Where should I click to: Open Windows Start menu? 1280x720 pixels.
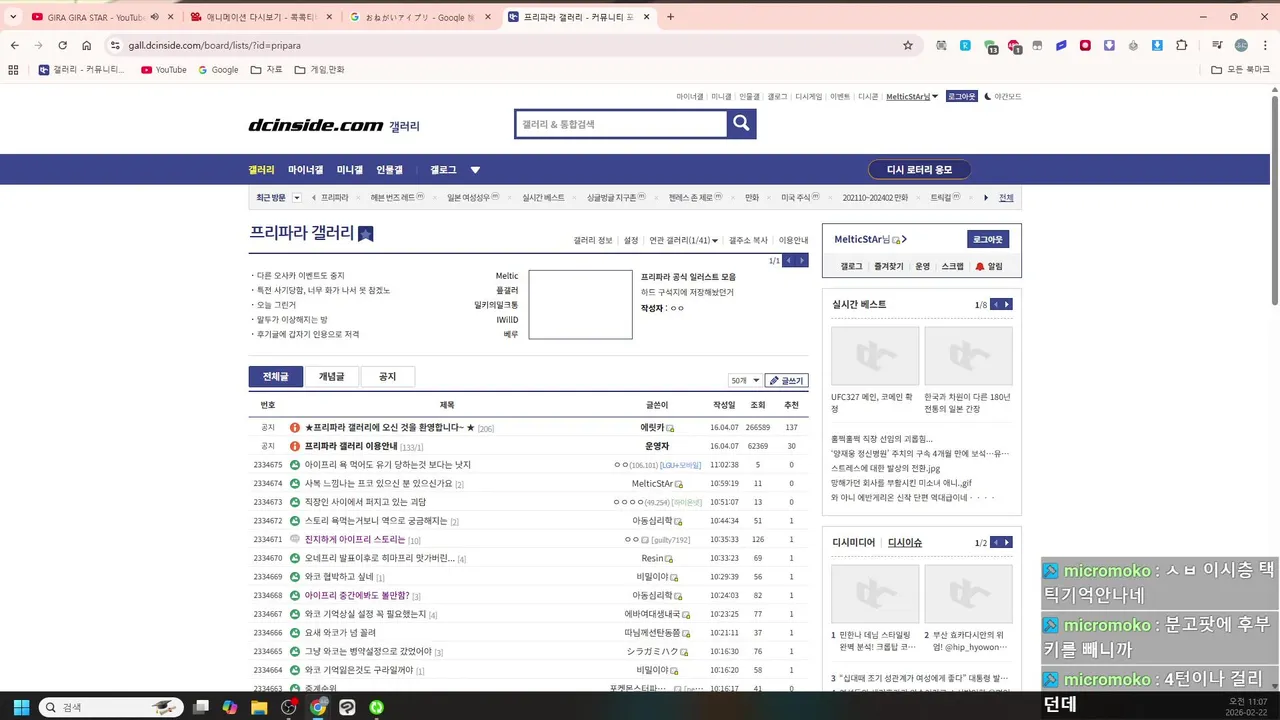click(21, 707)
